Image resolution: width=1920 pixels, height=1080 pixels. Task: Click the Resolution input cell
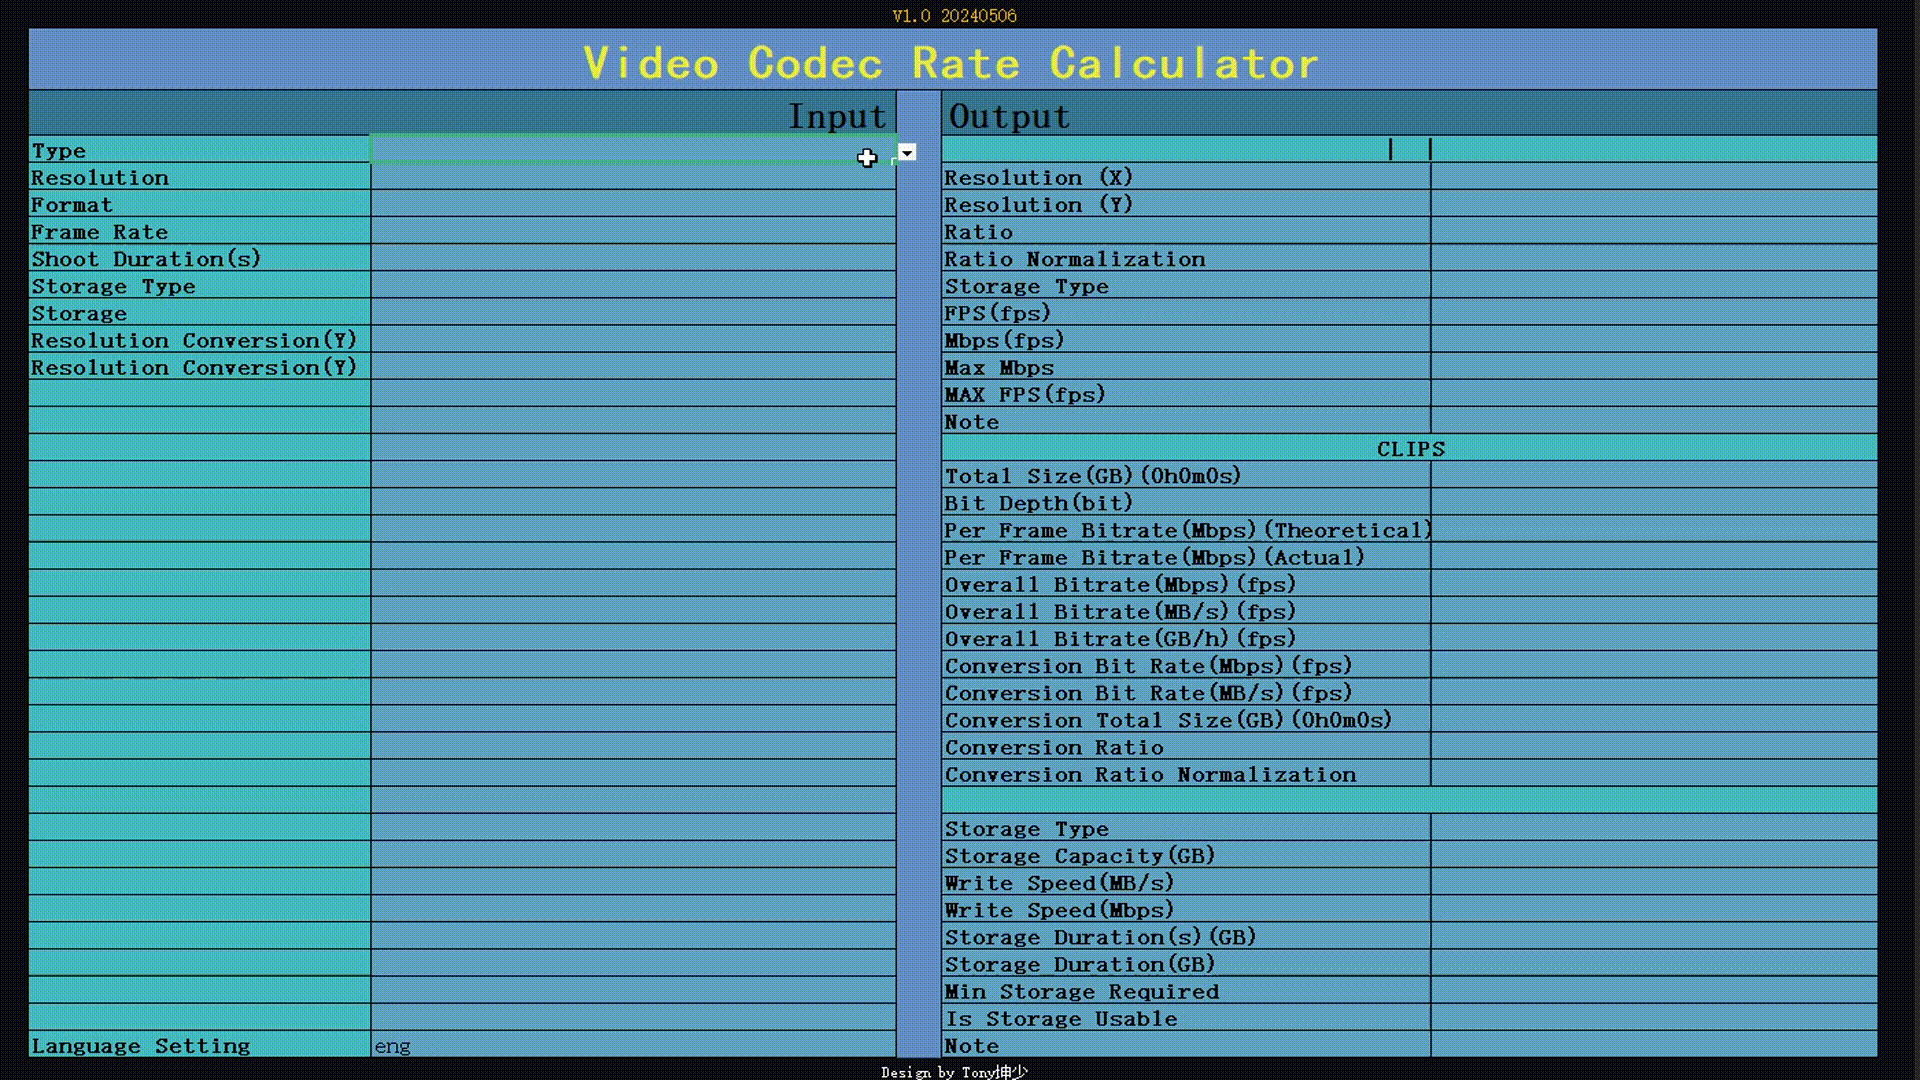[632, 177]
